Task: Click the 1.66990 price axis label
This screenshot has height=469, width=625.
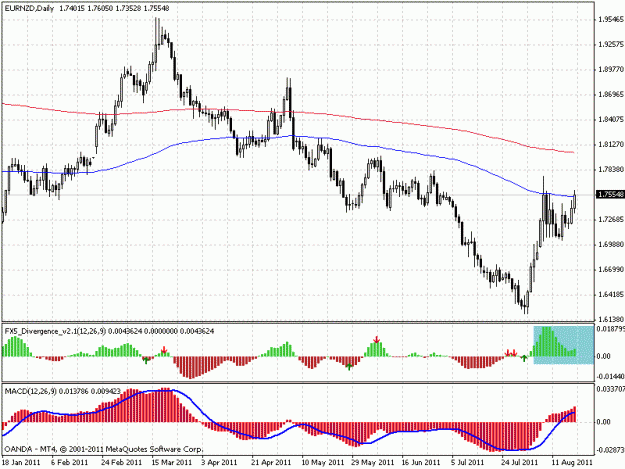Action: coord(611,270)
